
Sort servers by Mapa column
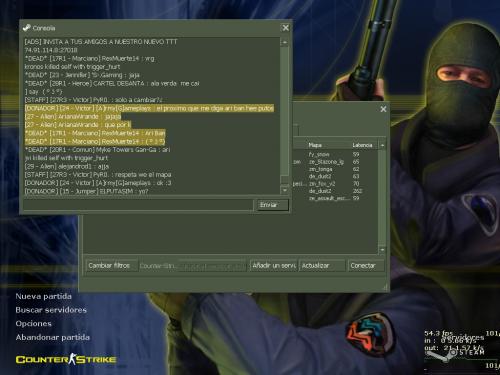point(328,145)
